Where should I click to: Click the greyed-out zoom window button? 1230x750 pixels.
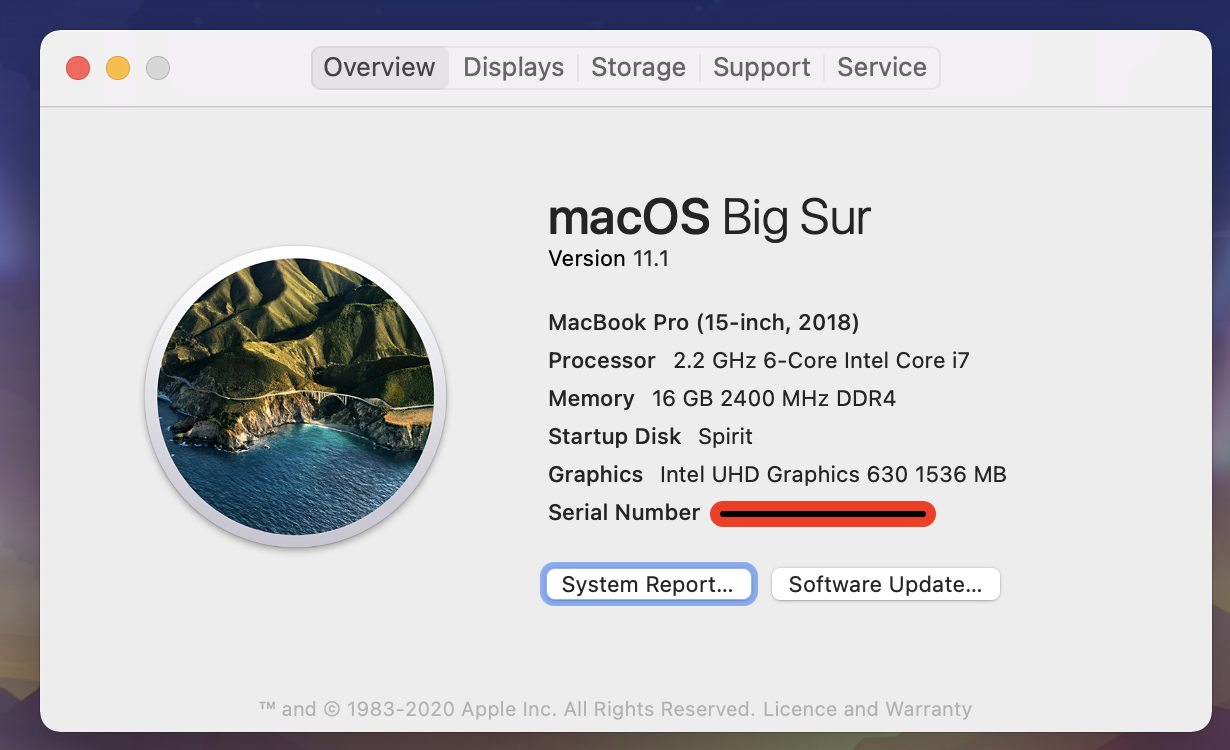158,68
